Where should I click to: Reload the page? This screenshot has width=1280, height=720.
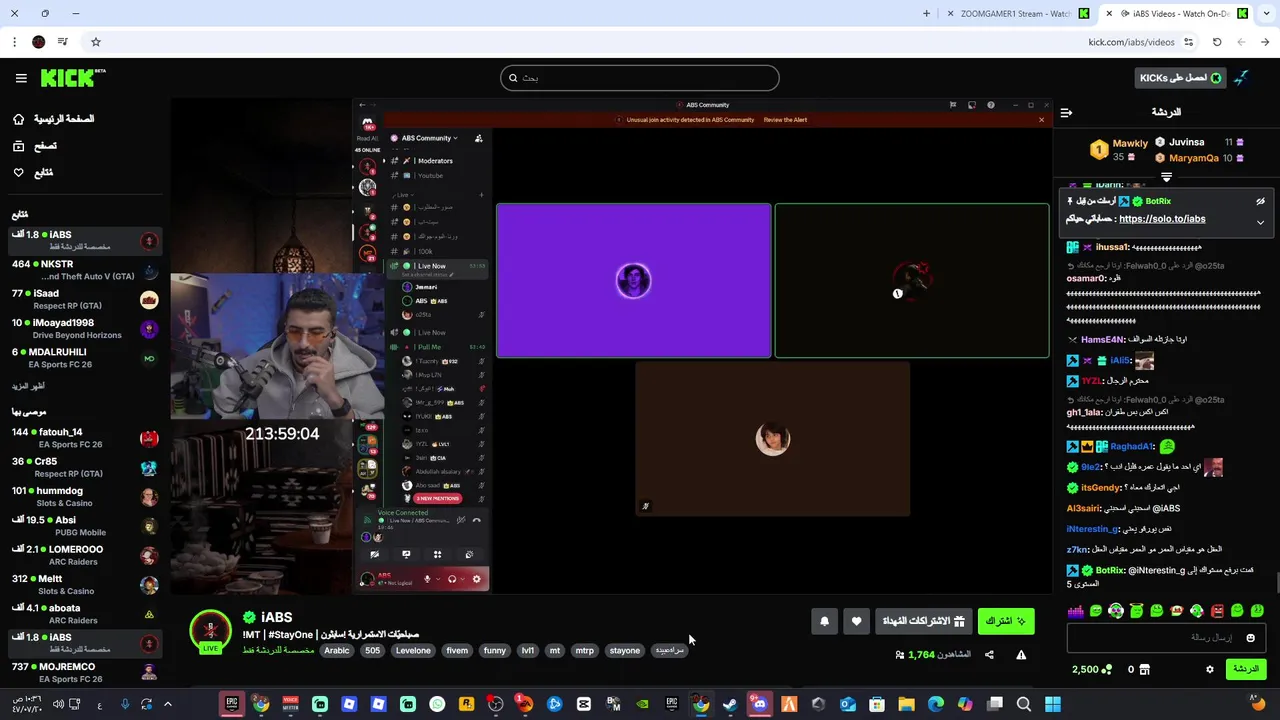click(1217, 42)
